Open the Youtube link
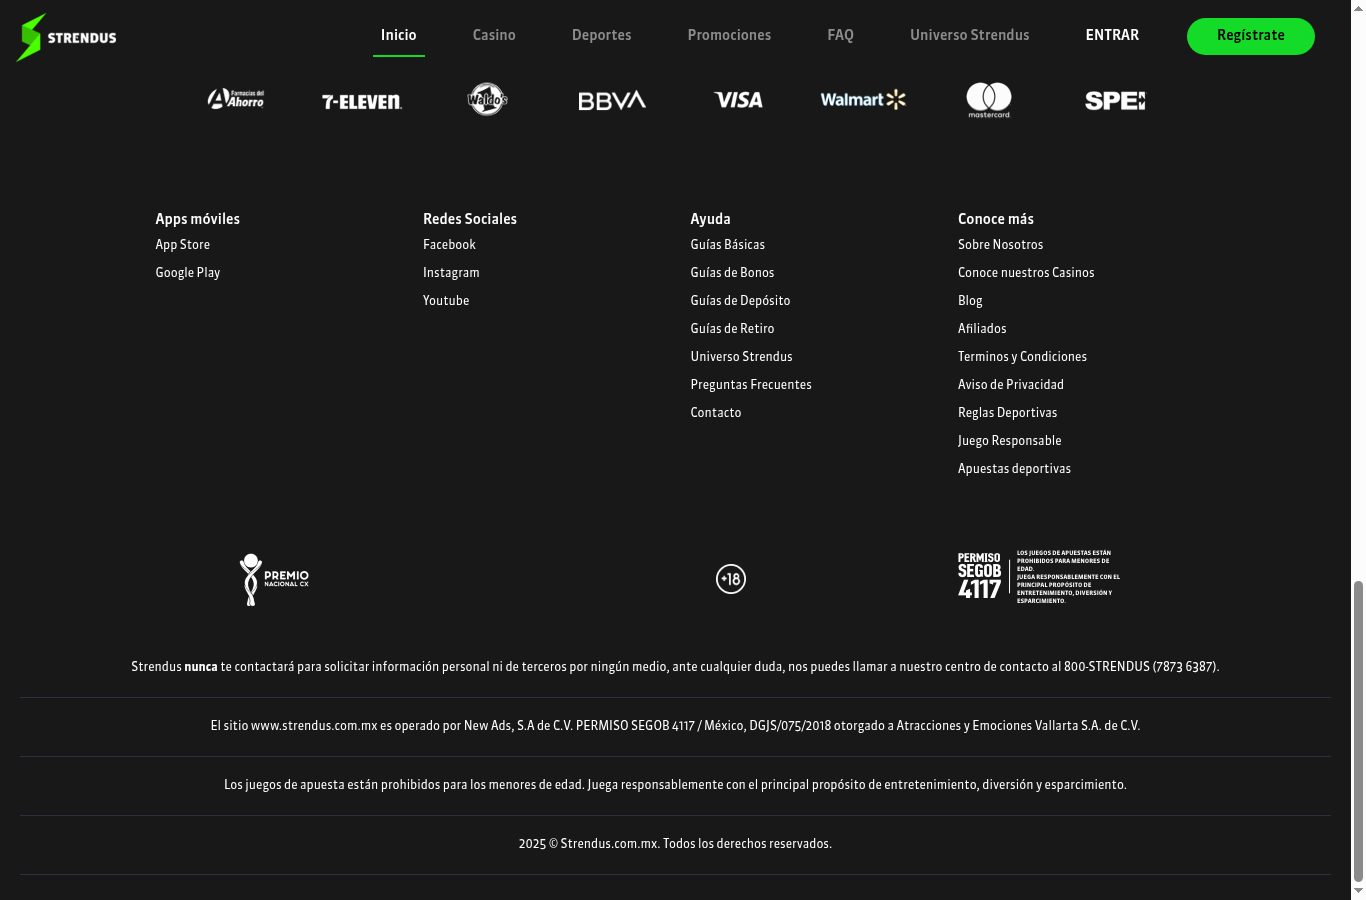This screenshot has height=900, width=1366. tap(446, 301)
